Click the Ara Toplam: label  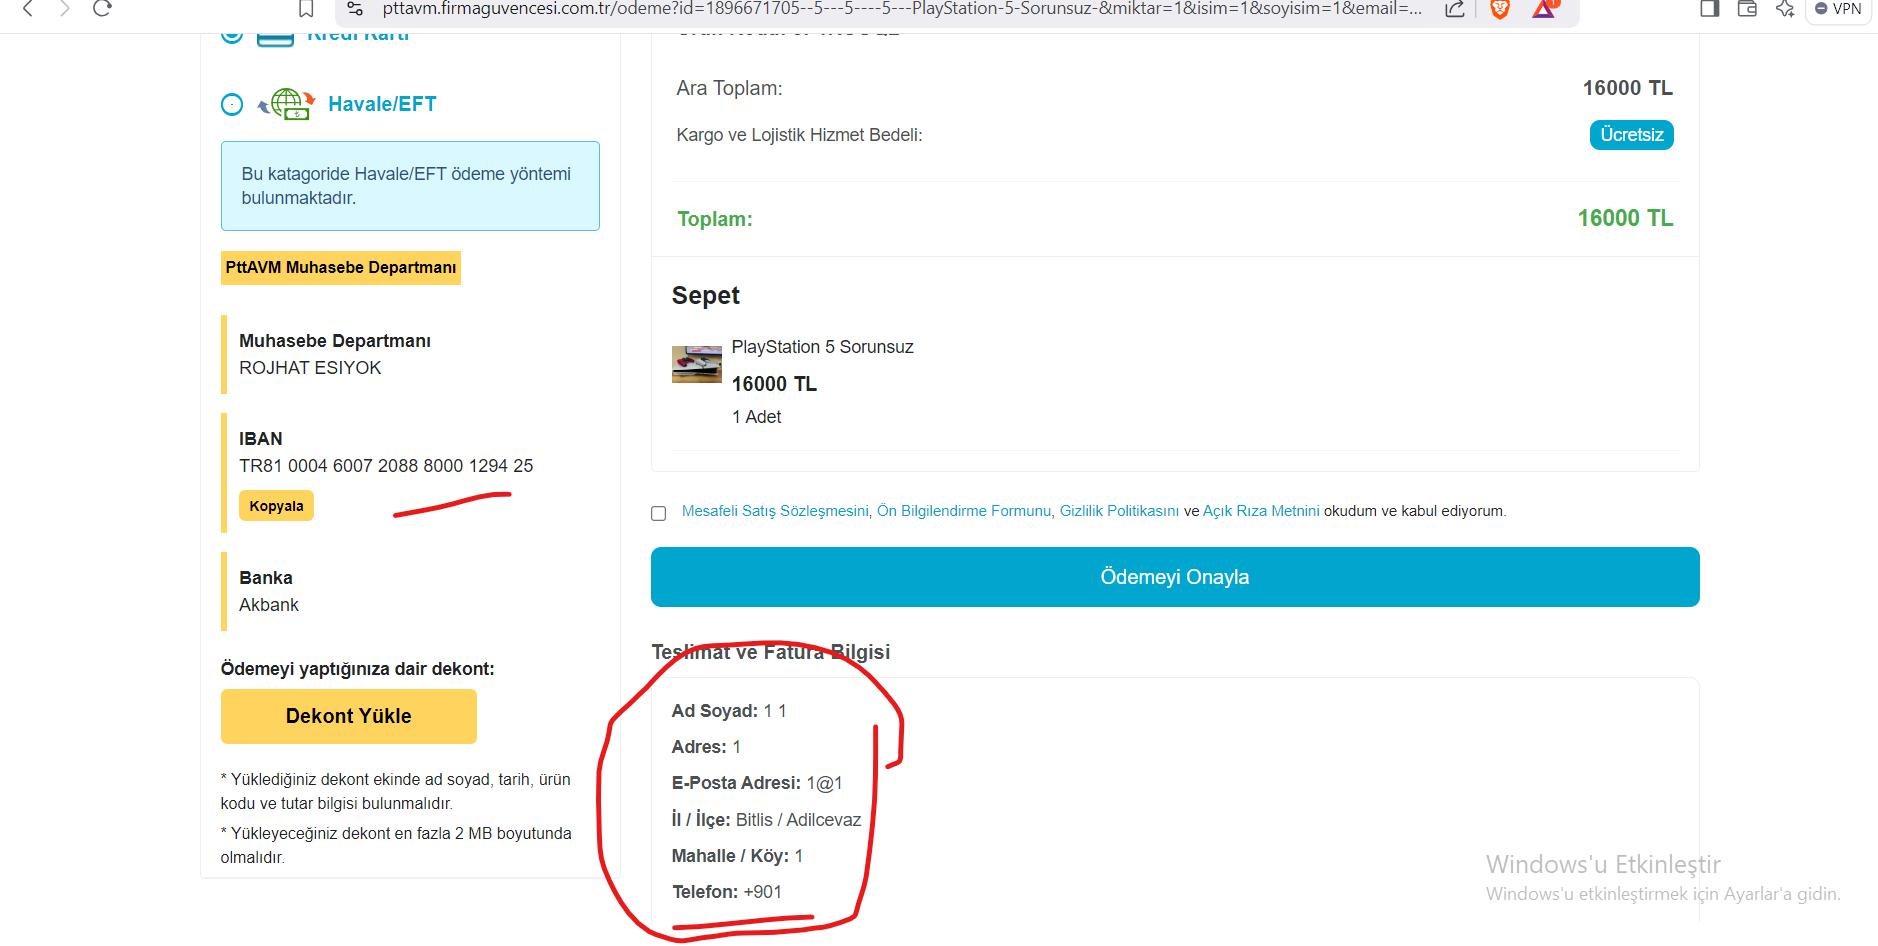730,88
